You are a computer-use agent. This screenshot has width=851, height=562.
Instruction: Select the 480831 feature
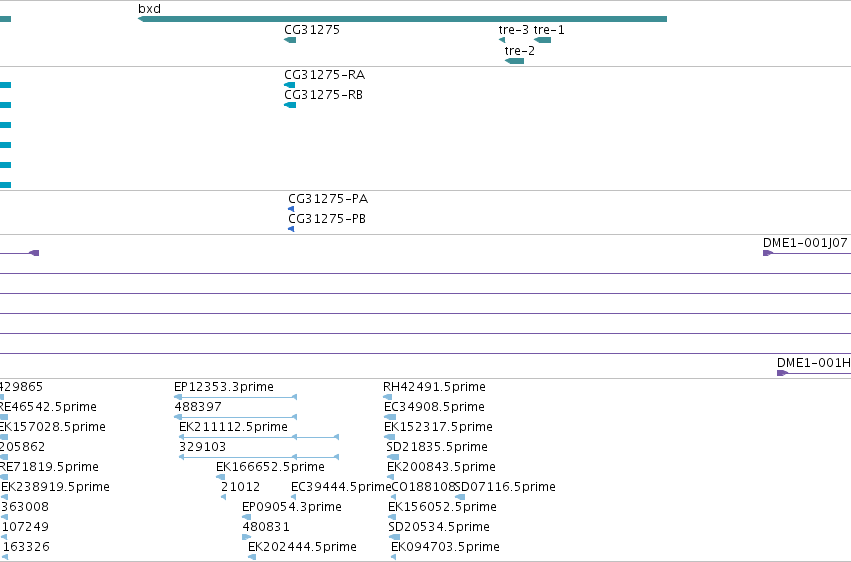pos(246,537)
